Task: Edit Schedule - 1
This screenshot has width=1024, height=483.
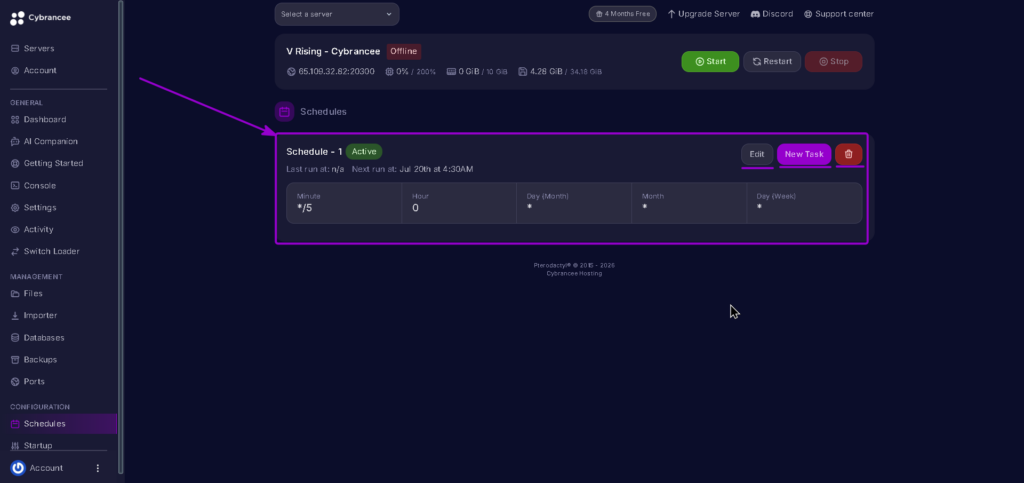Action: coord(757,154)
